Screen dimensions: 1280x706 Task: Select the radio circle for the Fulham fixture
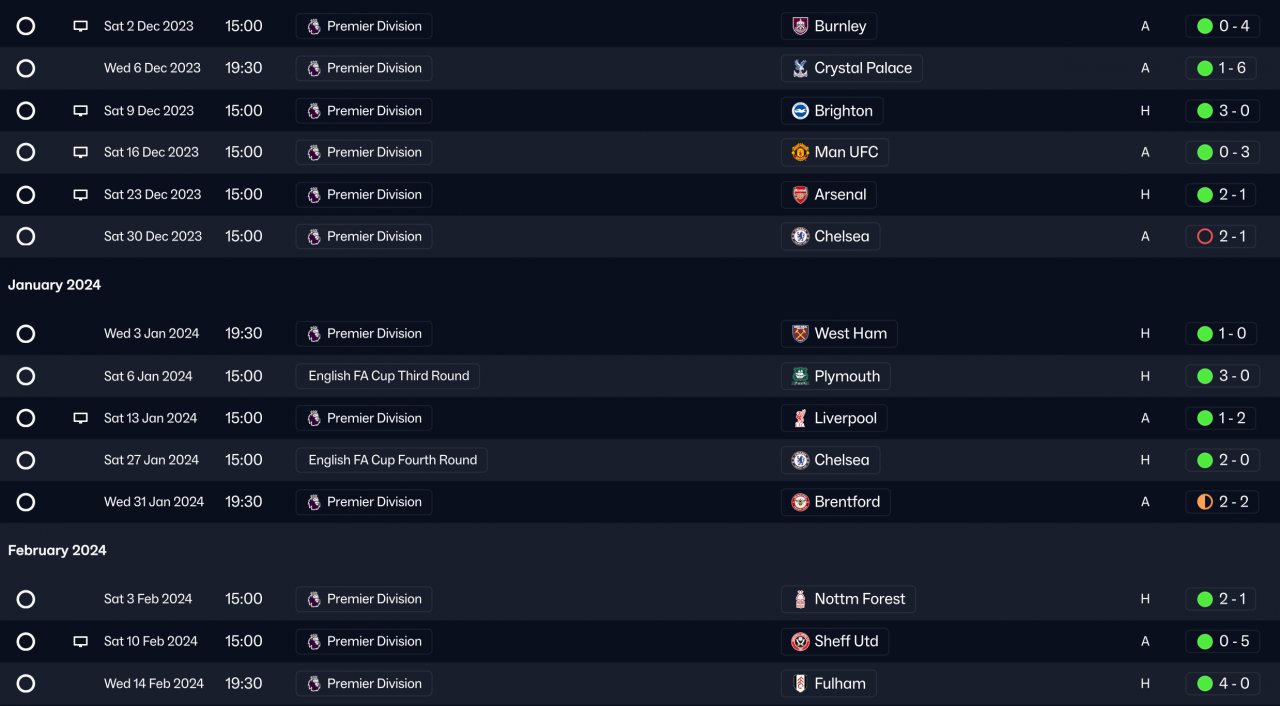click(26, 684)
